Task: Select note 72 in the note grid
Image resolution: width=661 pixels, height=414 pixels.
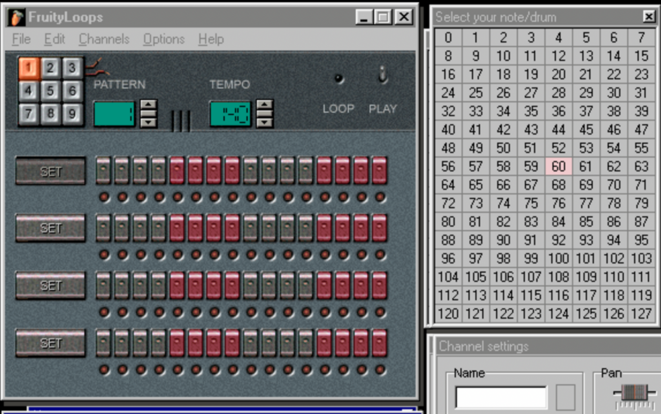Action: pyautogui.click(x=448, y=203)
